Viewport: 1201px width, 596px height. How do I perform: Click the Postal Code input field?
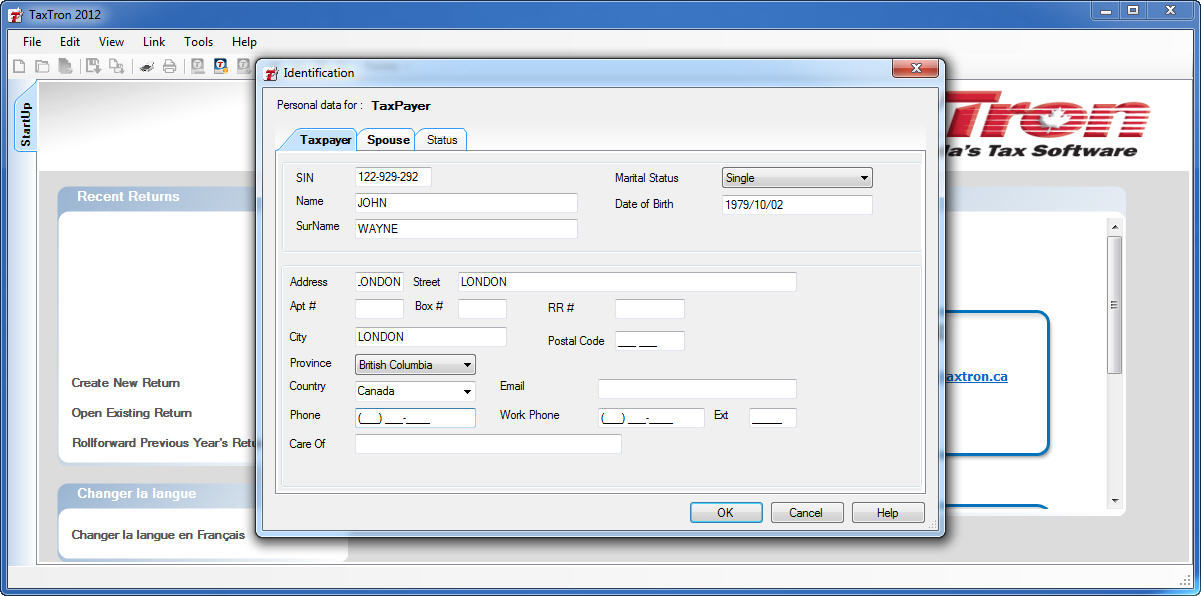click(650, 341)
